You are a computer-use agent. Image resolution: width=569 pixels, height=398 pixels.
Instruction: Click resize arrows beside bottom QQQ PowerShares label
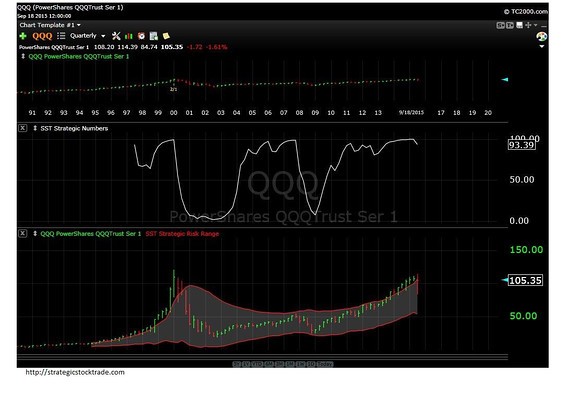35,233
